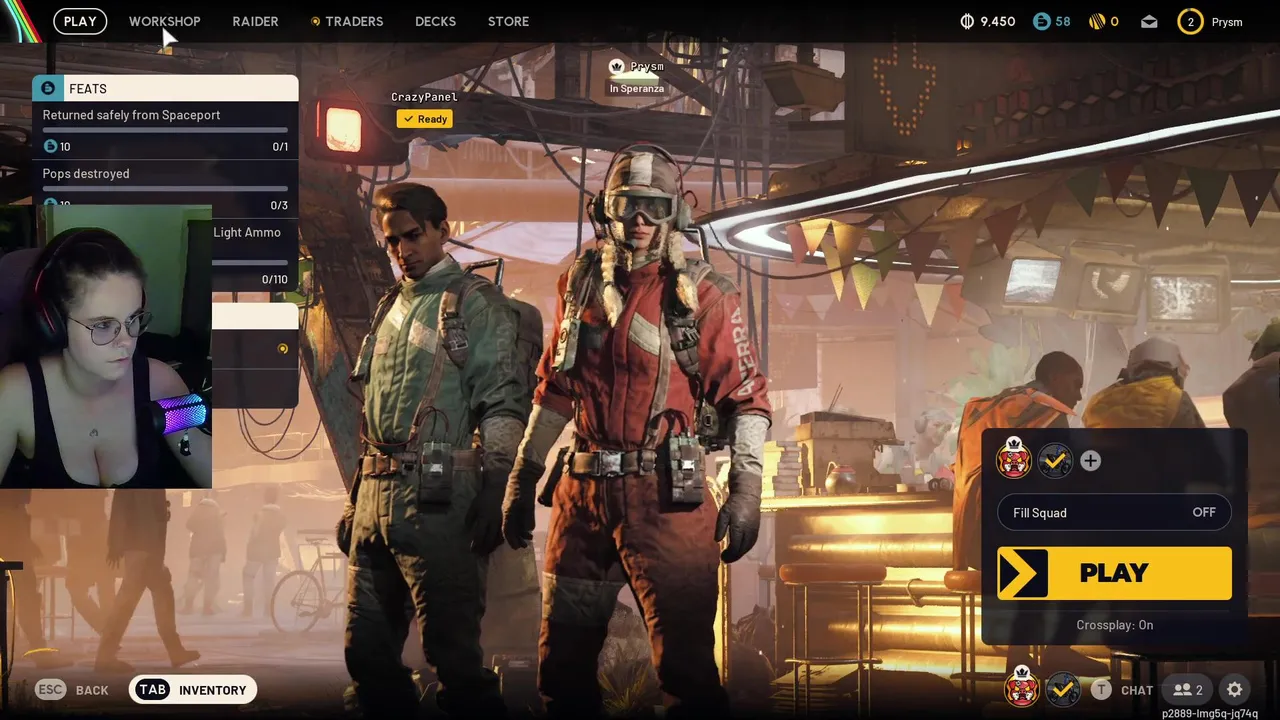
Task: Select 'Returned safely from Spaceport' feat
Action: (165, 130)
